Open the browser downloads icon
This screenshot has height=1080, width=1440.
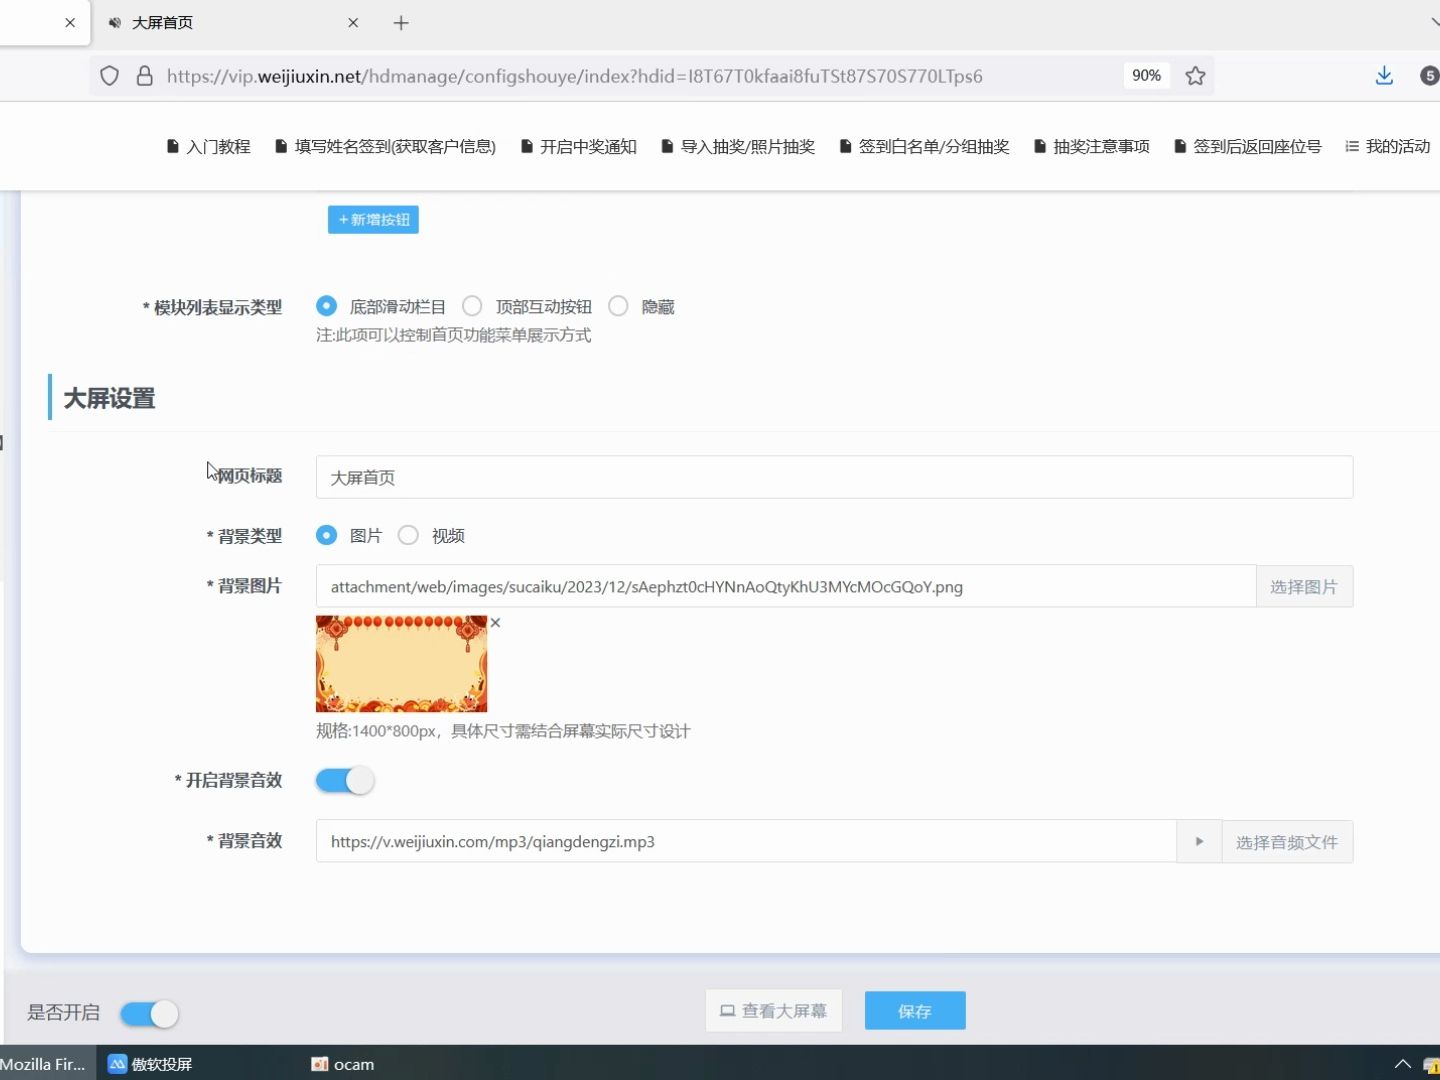[1384, 75]
